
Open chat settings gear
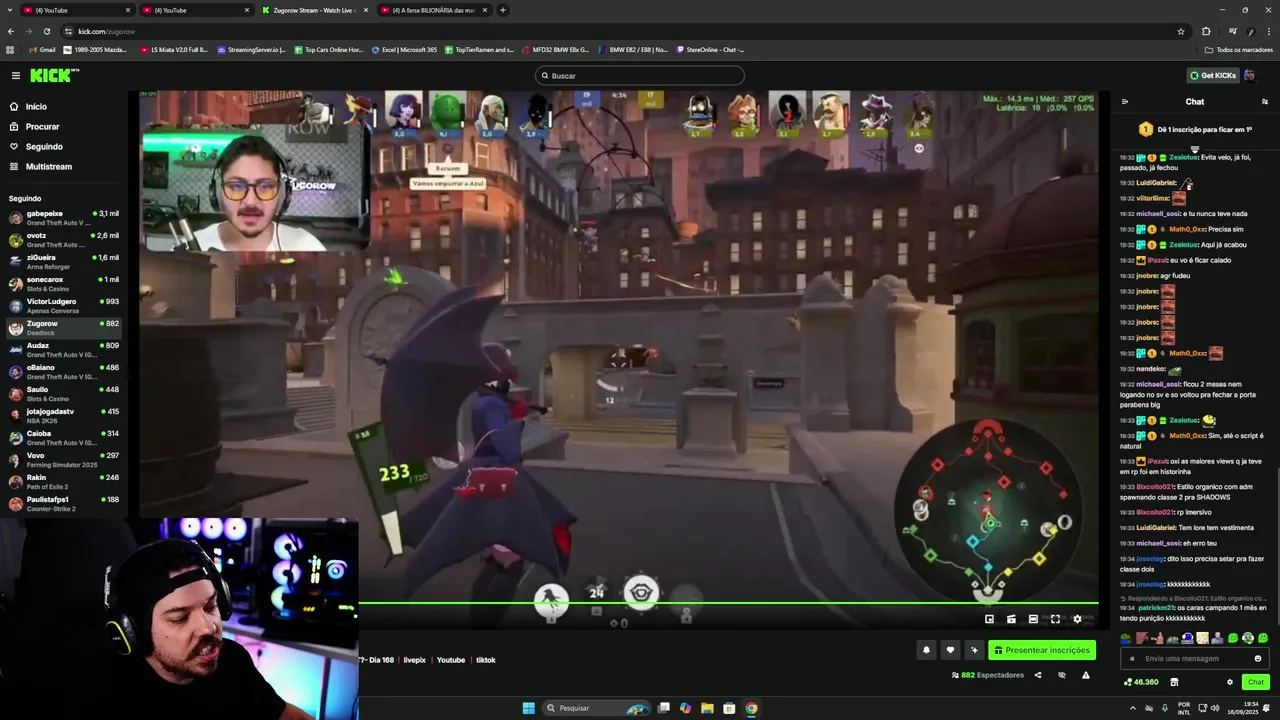click(1230, 682)
